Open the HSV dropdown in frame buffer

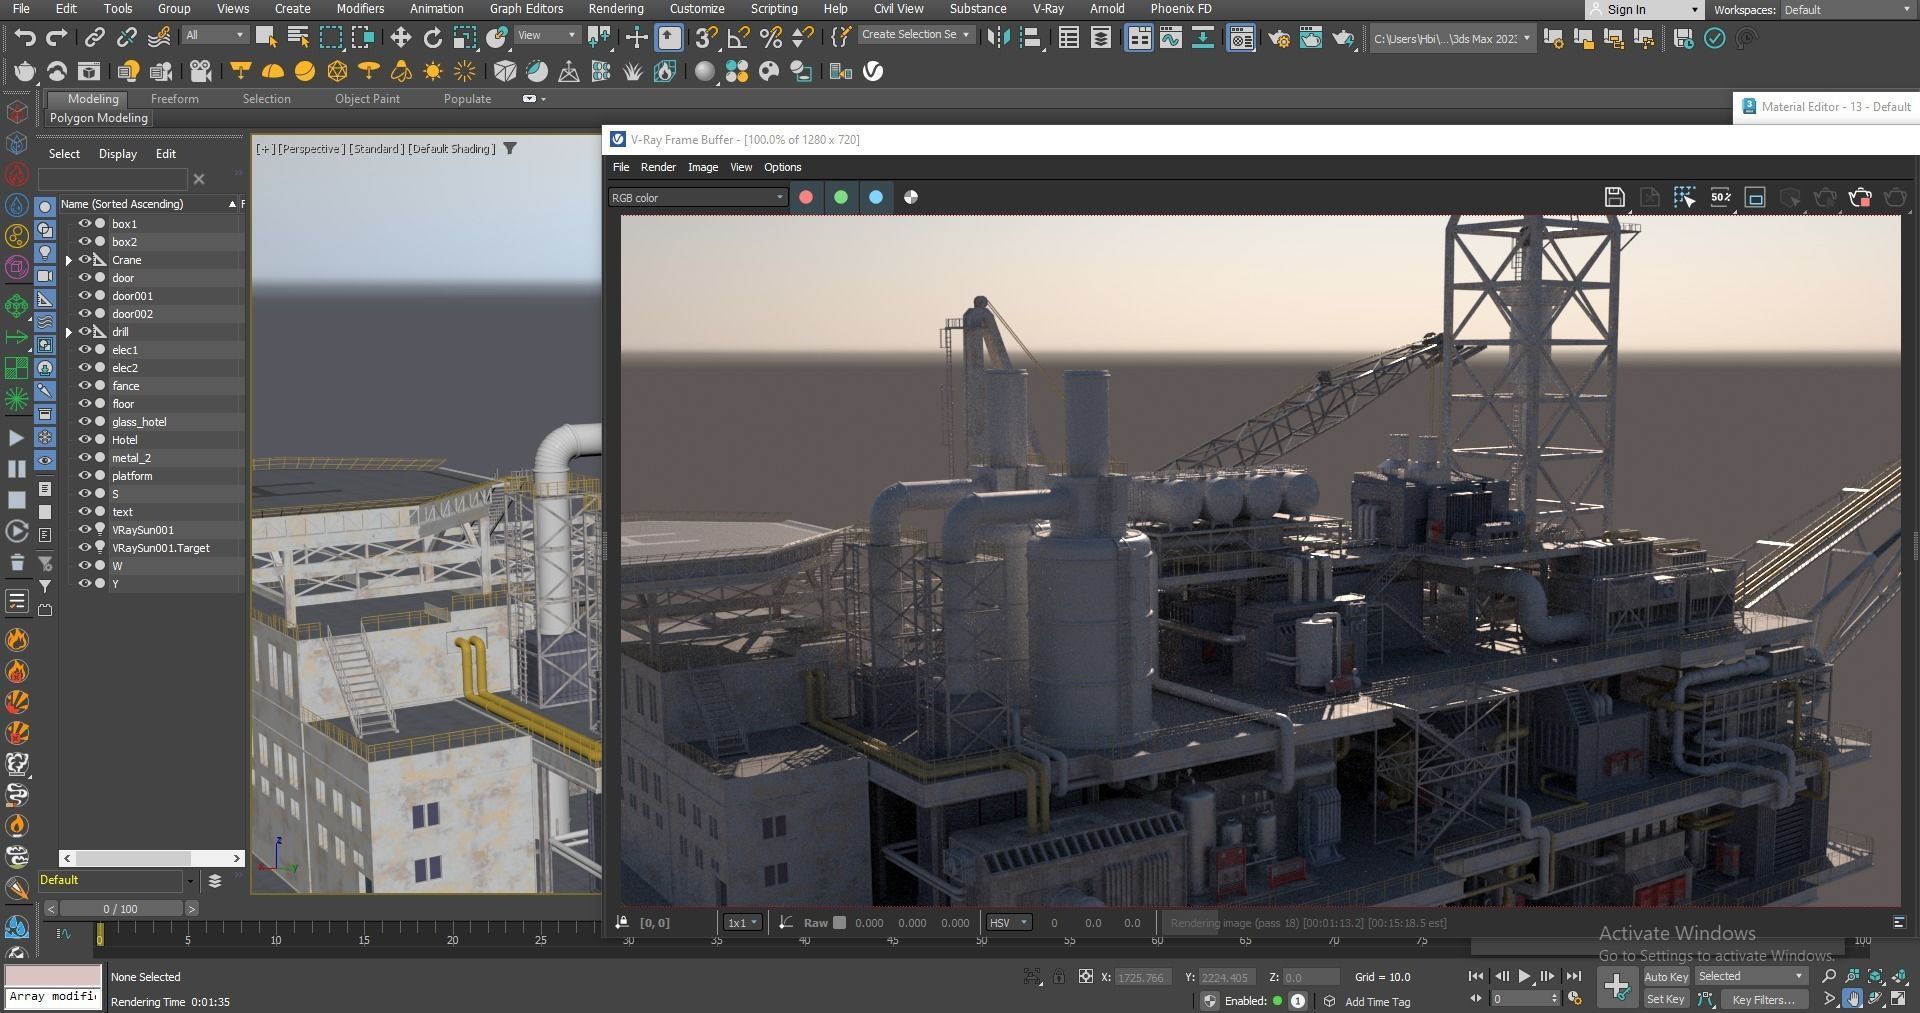coord(1008,923)
